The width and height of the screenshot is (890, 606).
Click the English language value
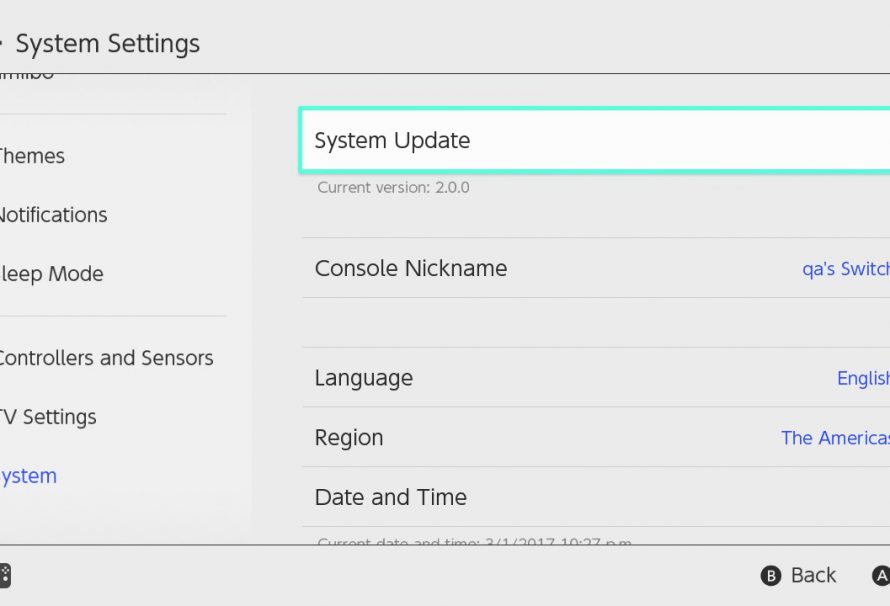coord(862,378)
